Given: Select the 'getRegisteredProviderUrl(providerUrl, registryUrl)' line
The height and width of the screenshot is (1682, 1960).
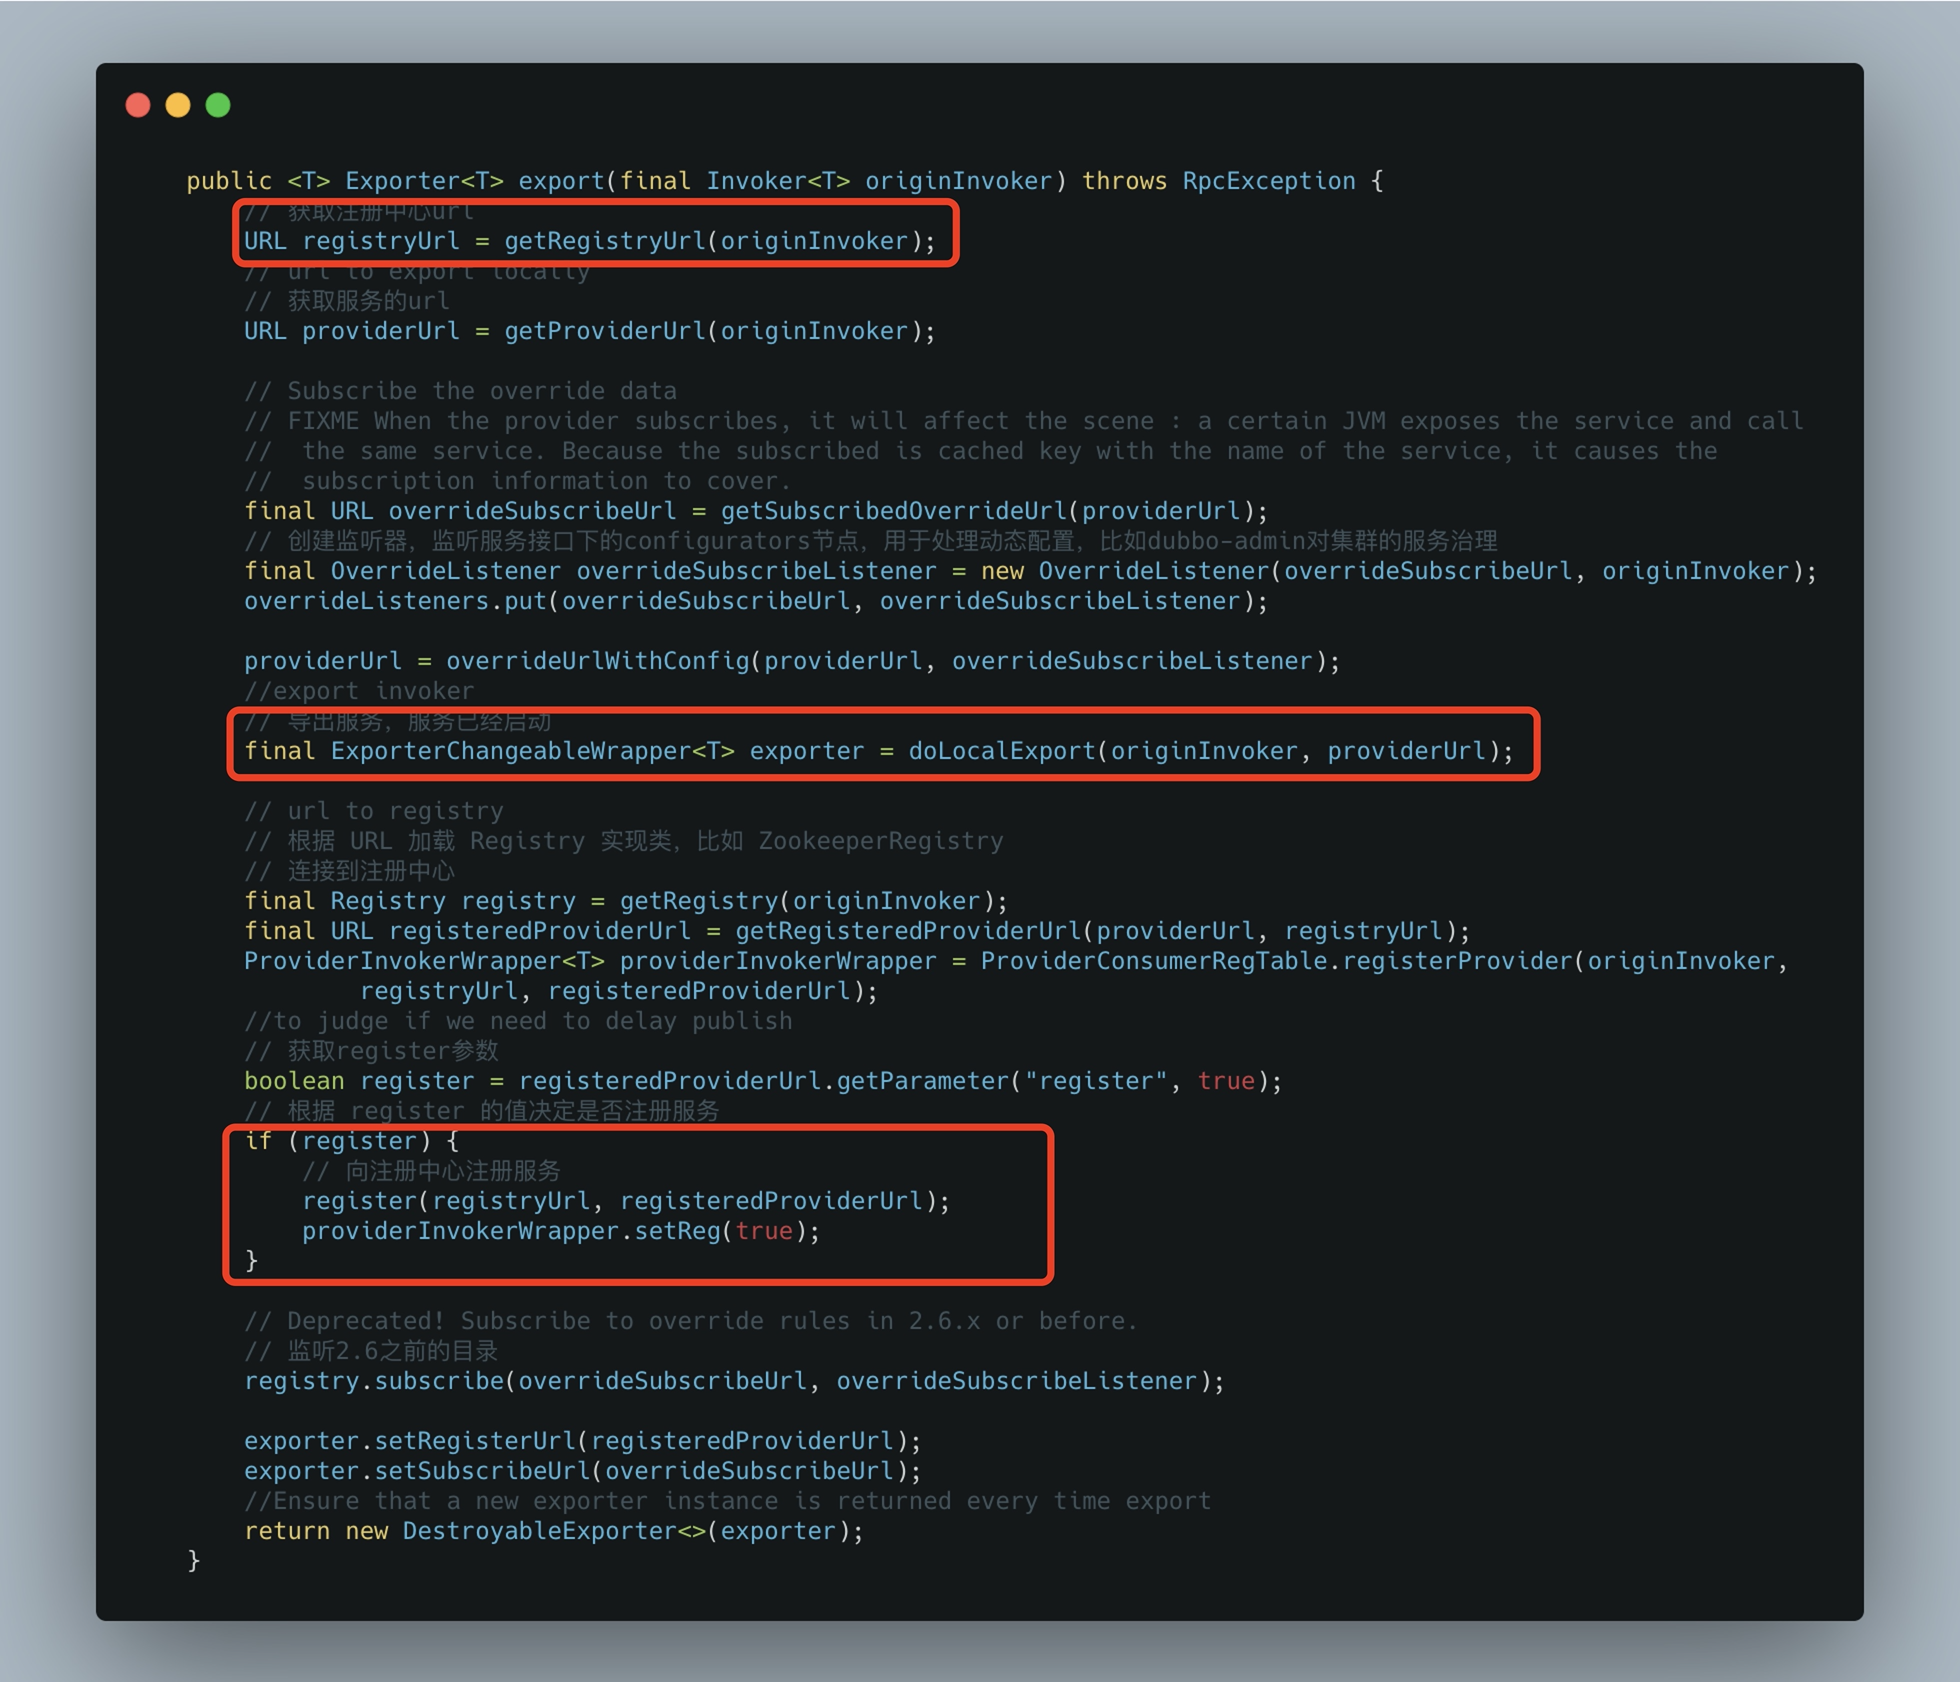Looking at the screenshot, I should [x=857, y=931].
